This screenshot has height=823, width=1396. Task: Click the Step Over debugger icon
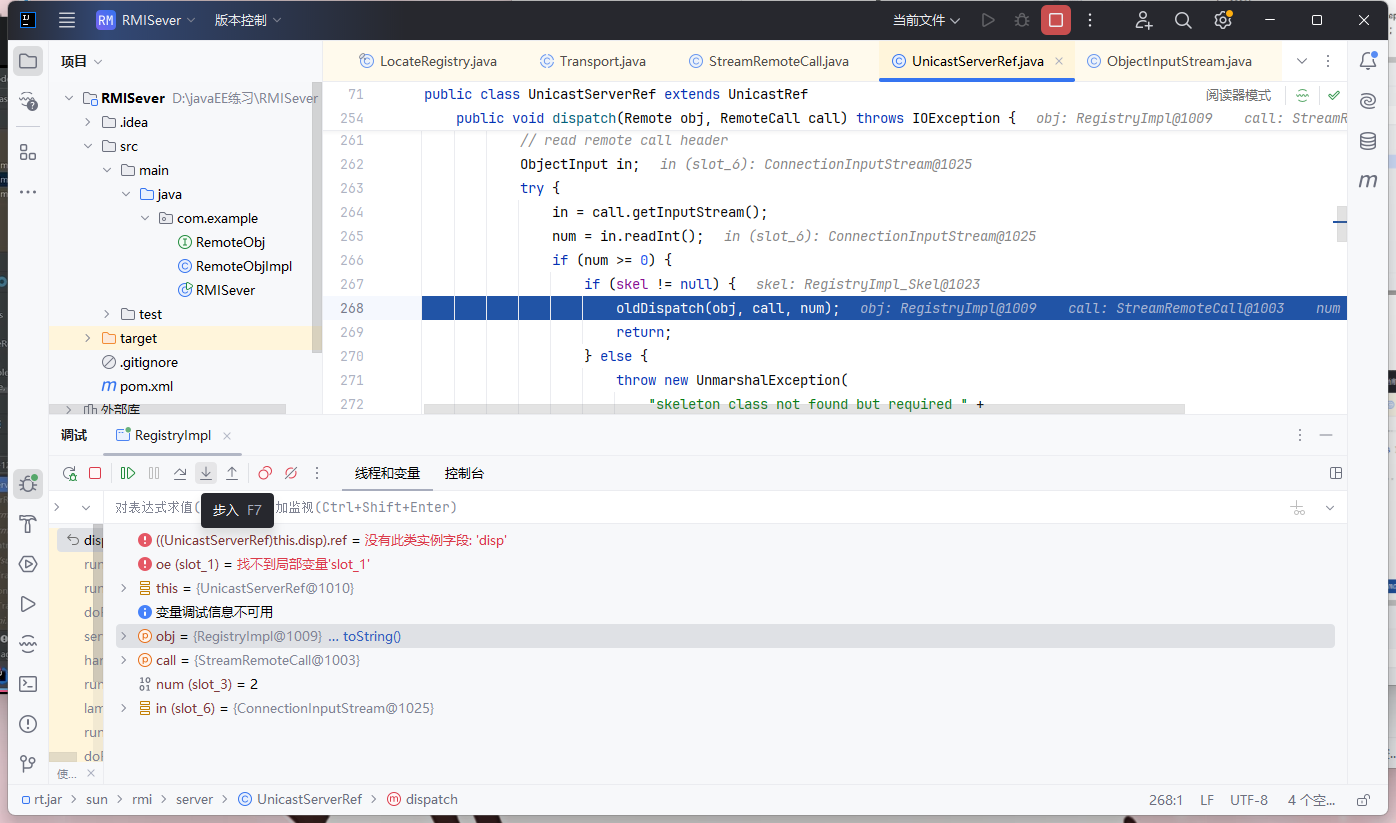pos(180,473)
